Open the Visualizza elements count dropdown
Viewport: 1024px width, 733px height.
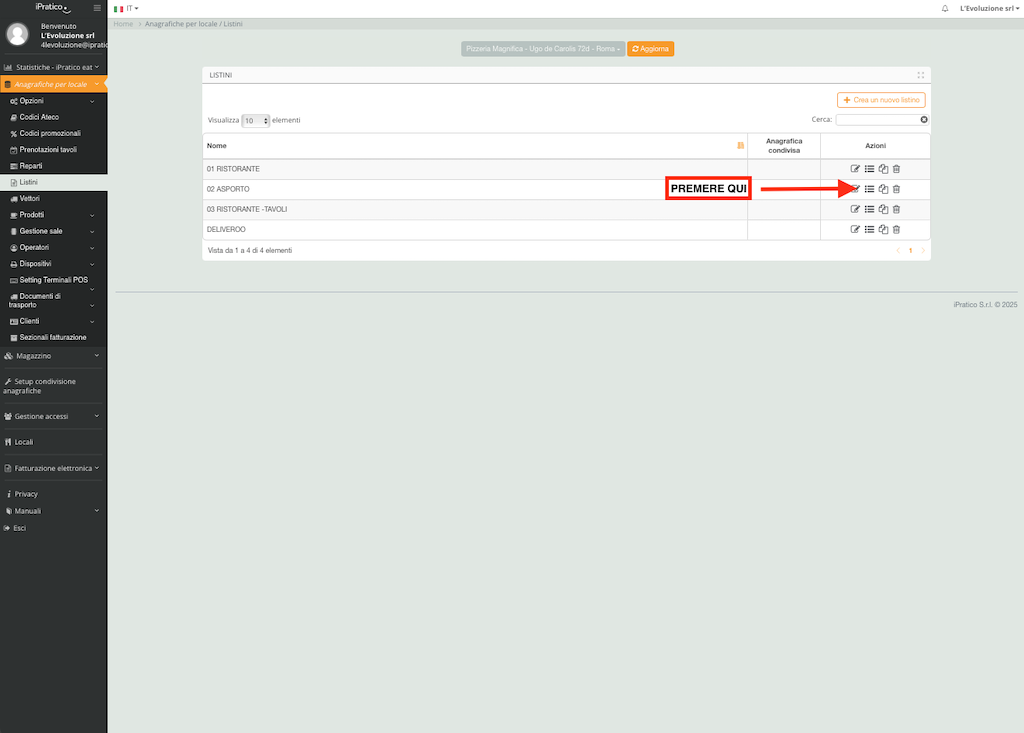[256, 120]
